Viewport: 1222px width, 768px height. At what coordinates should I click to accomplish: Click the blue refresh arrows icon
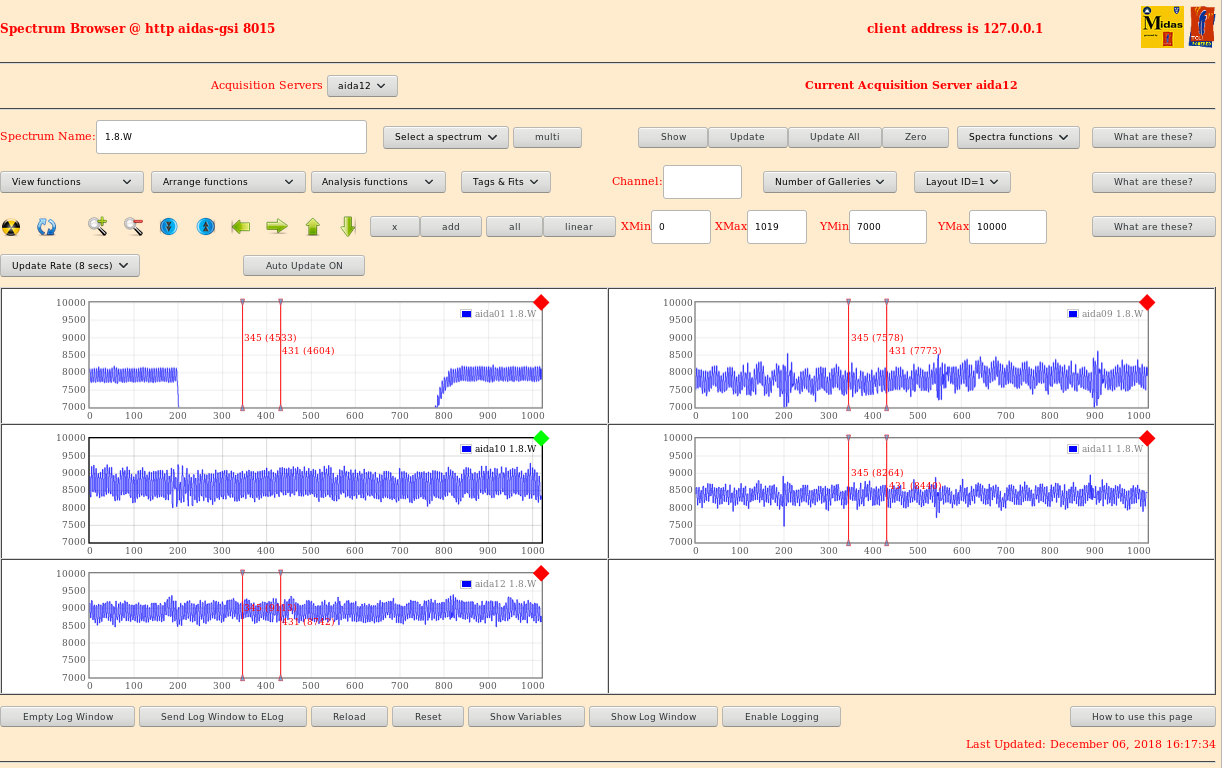click(x=47, y=227)
